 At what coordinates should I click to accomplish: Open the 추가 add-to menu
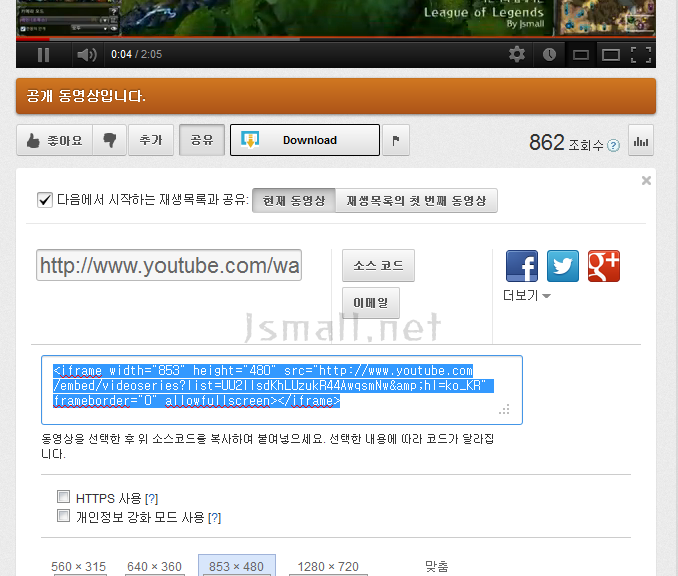pos(151,140)
